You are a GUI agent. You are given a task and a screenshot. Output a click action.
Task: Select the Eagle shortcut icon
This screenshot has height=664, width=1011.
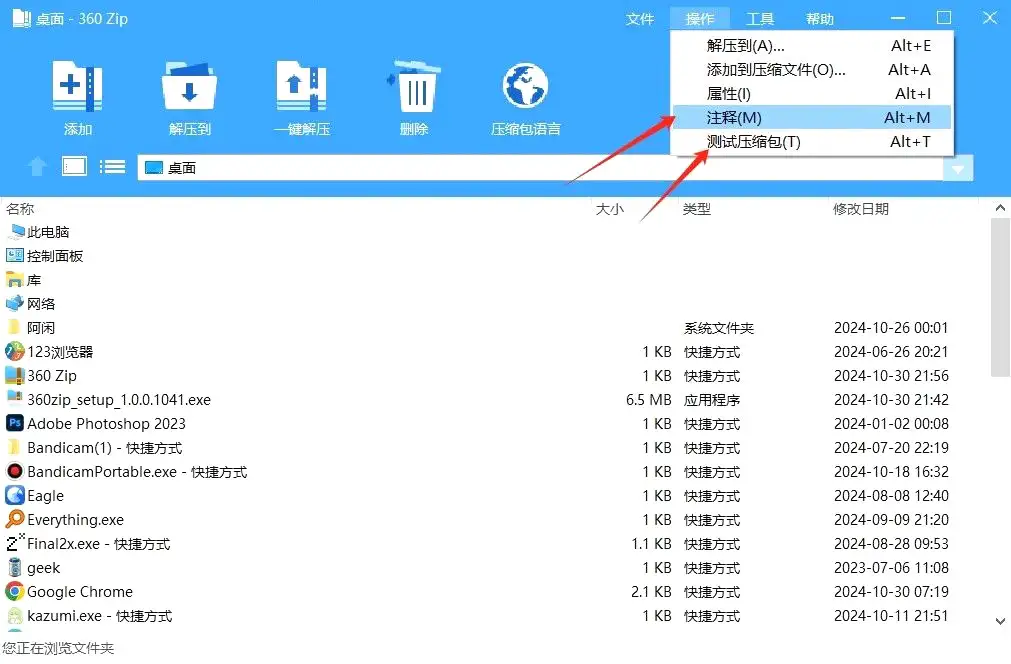click(x=15, y=495)
